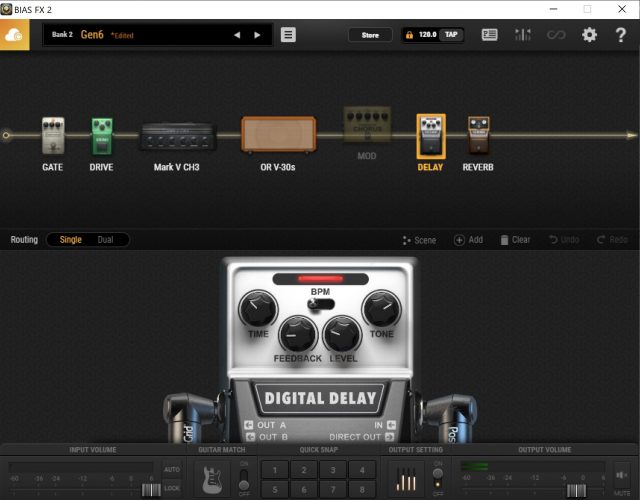Toggle the Guitar Match on/off switch
The width and height of the screenshot is (640, 500).
pyautogui.click(x=244, y=480)
